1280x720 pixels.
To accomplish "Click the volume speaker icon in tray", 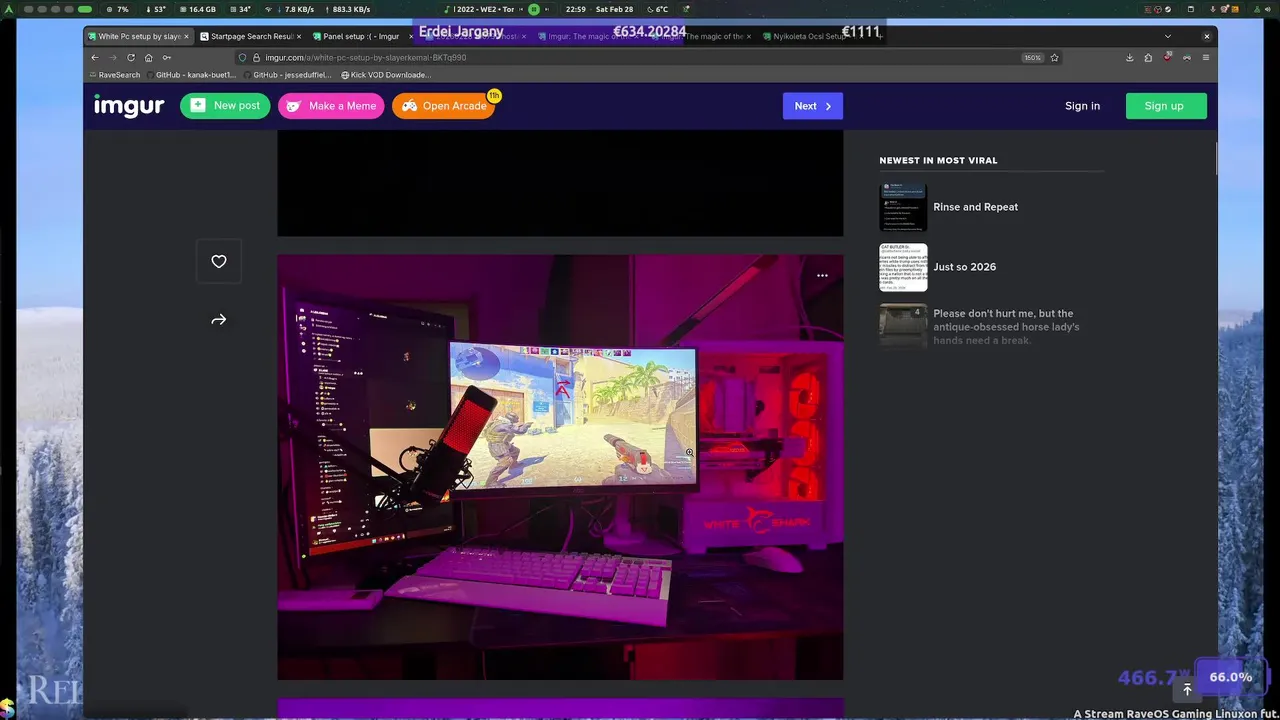I will 1267,9.
